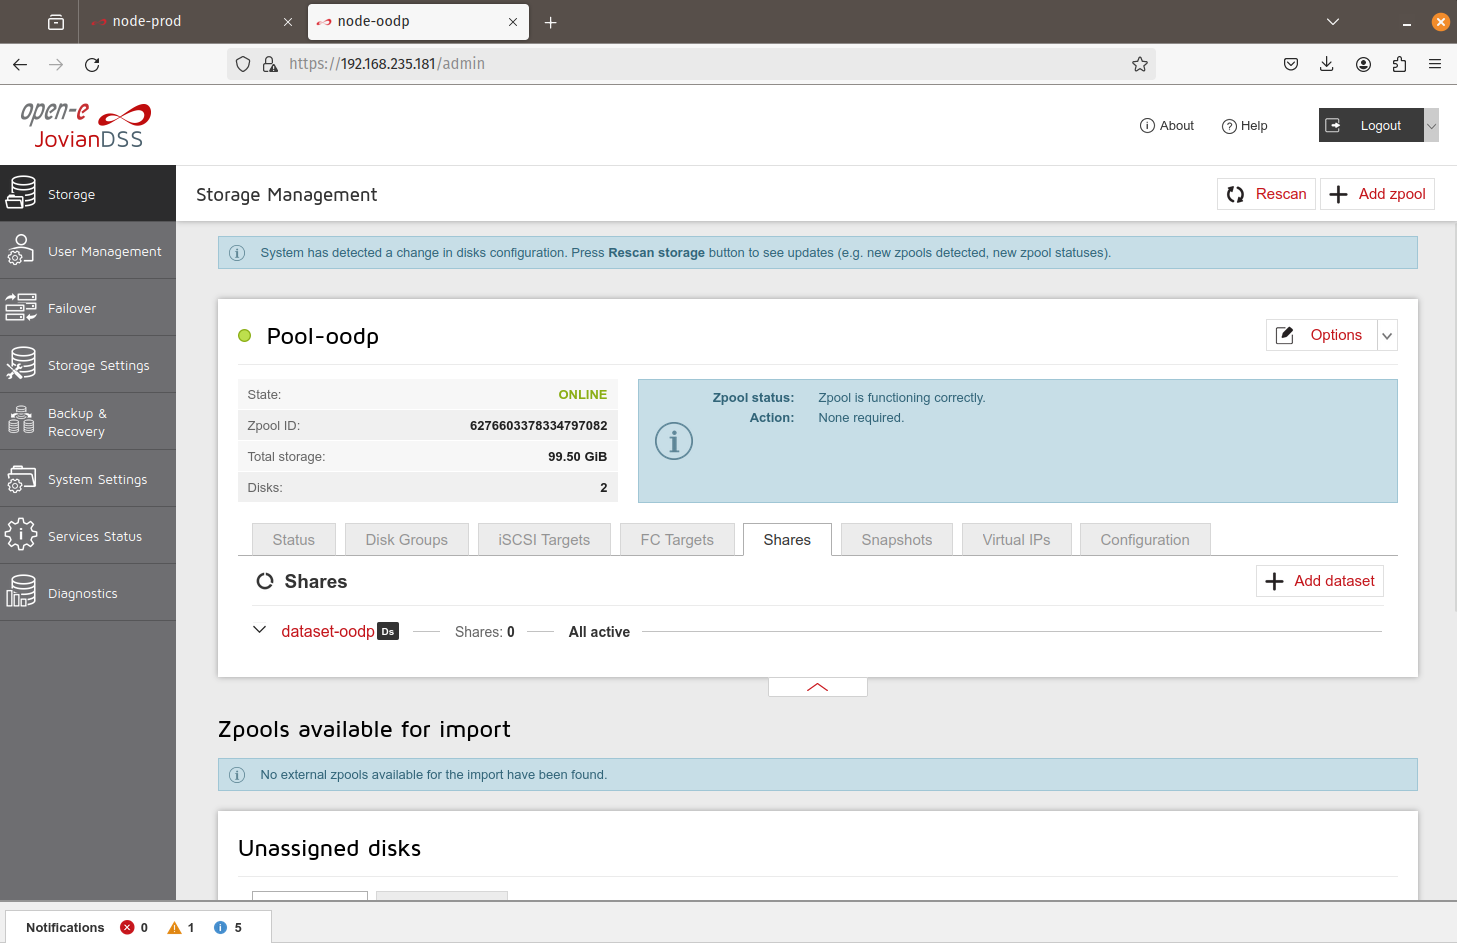Click the Zpool ID value 6276603378334797082
The height and width of the screenshot is (946, 1457).
(x=538, y=426)
